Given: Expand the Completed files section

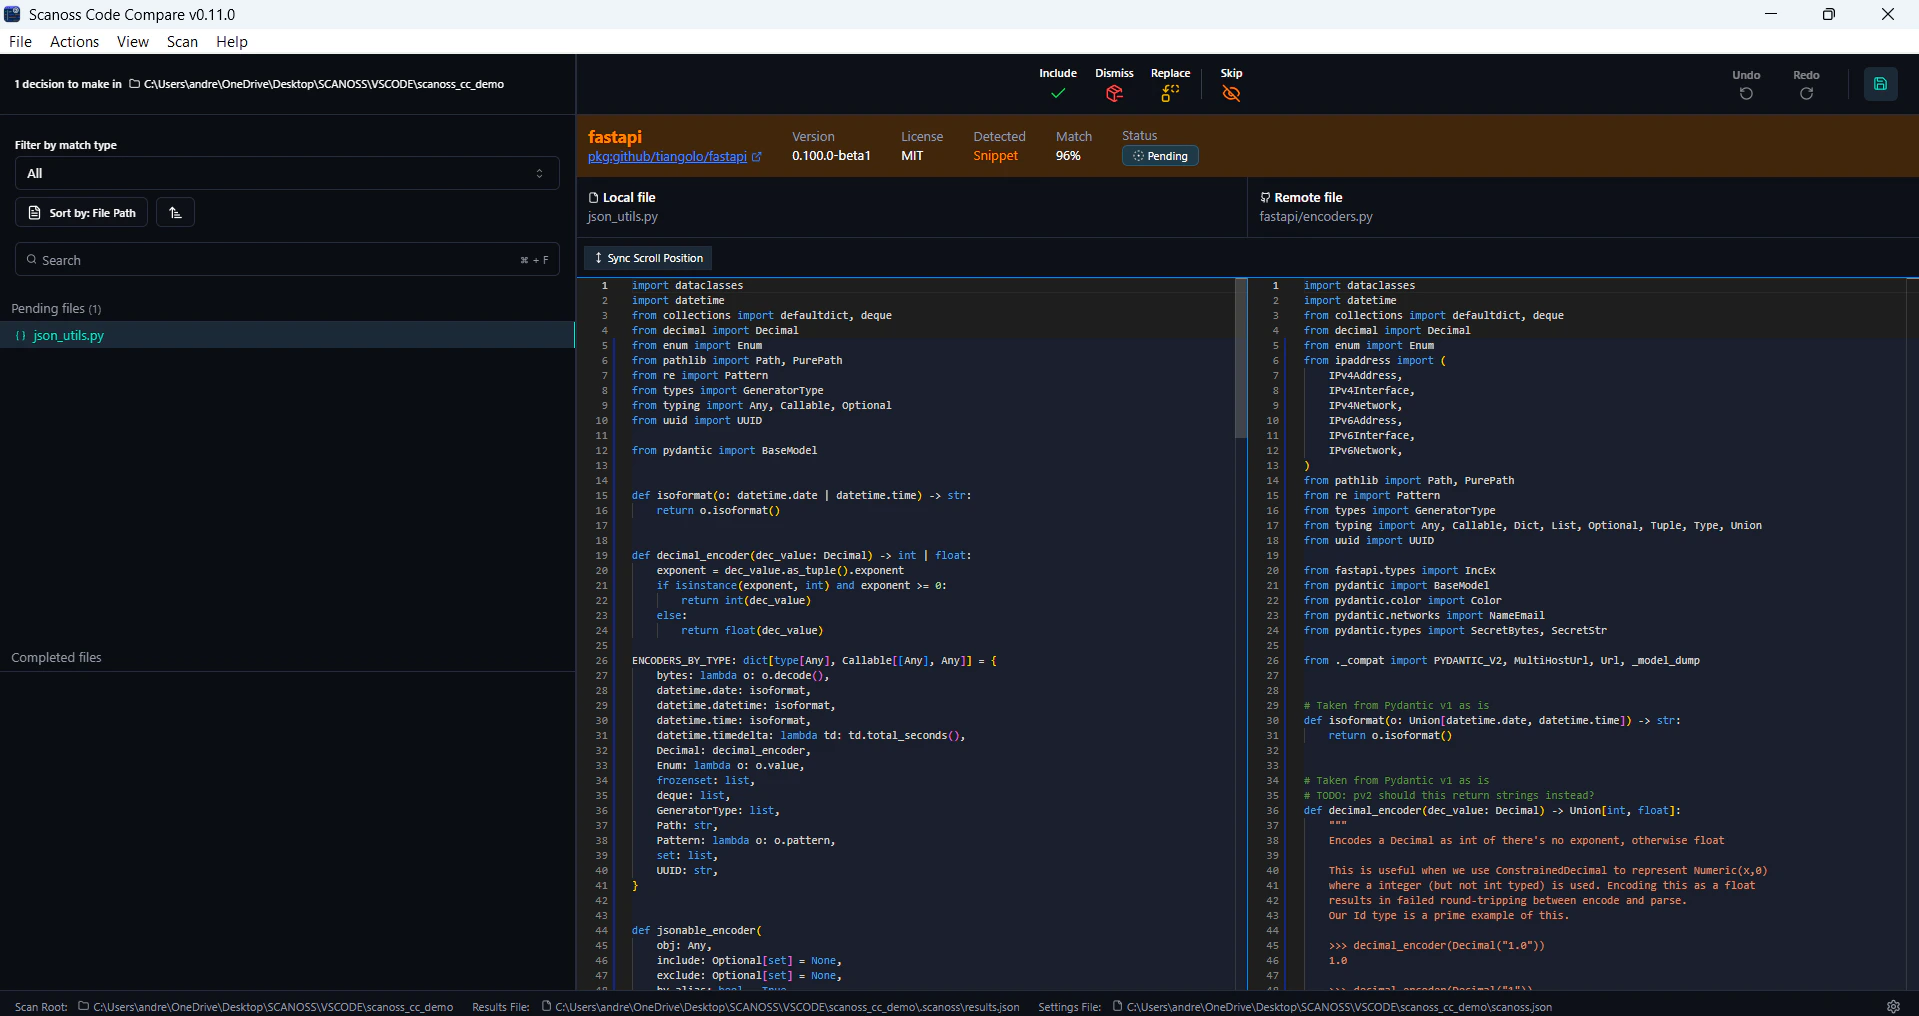Looking at the screenshot, I should click(x=56, y=657).
